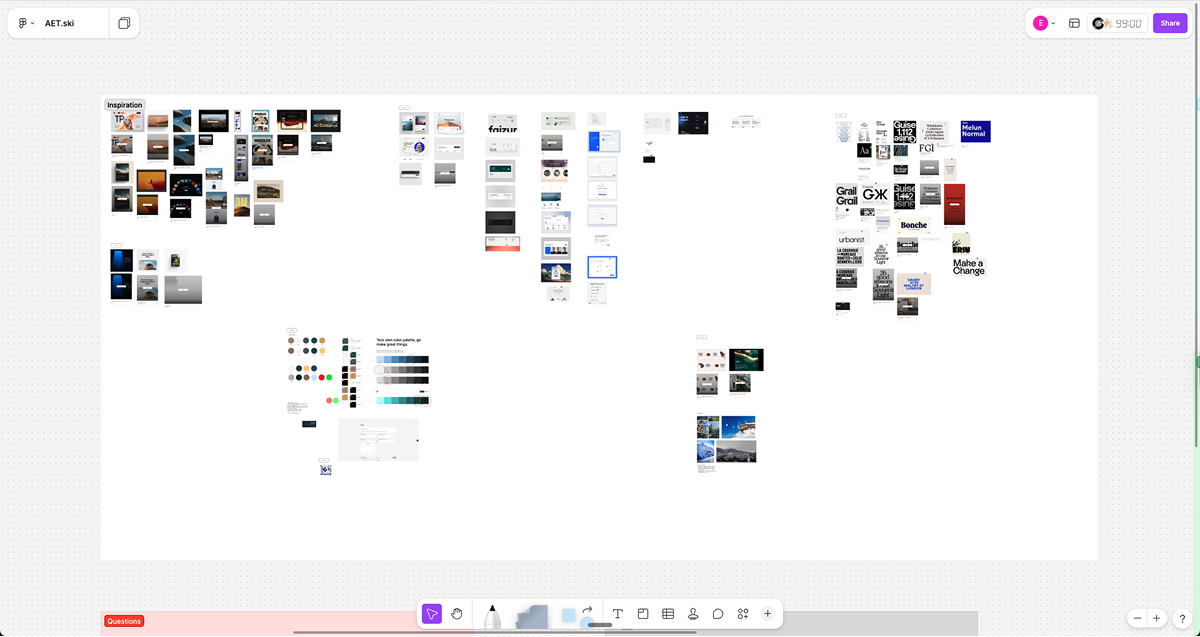The height and width of the screenshot is (637, 1200).
Task: Select the Text tool
Action: coord(618,614)
